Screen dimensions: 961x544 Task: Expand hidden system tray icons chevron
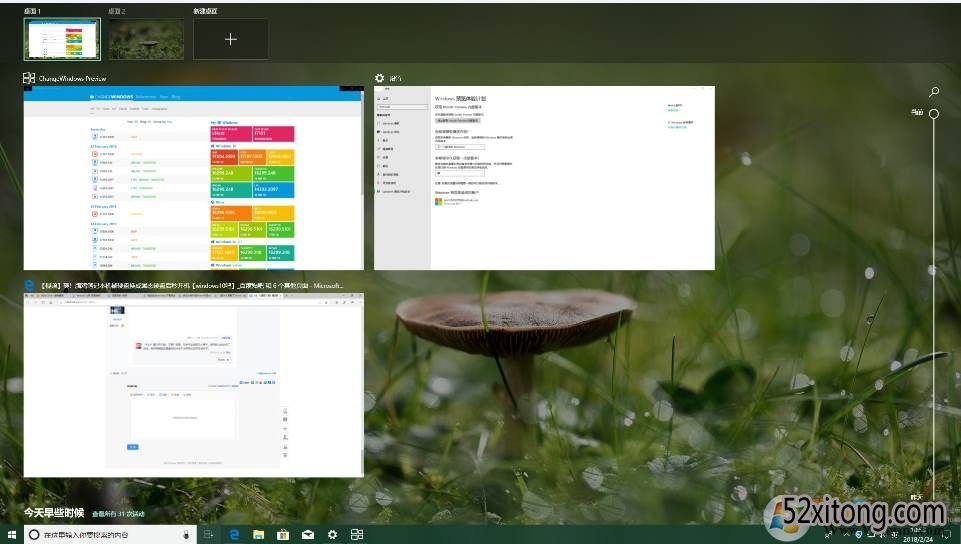(x=846, y=535)
